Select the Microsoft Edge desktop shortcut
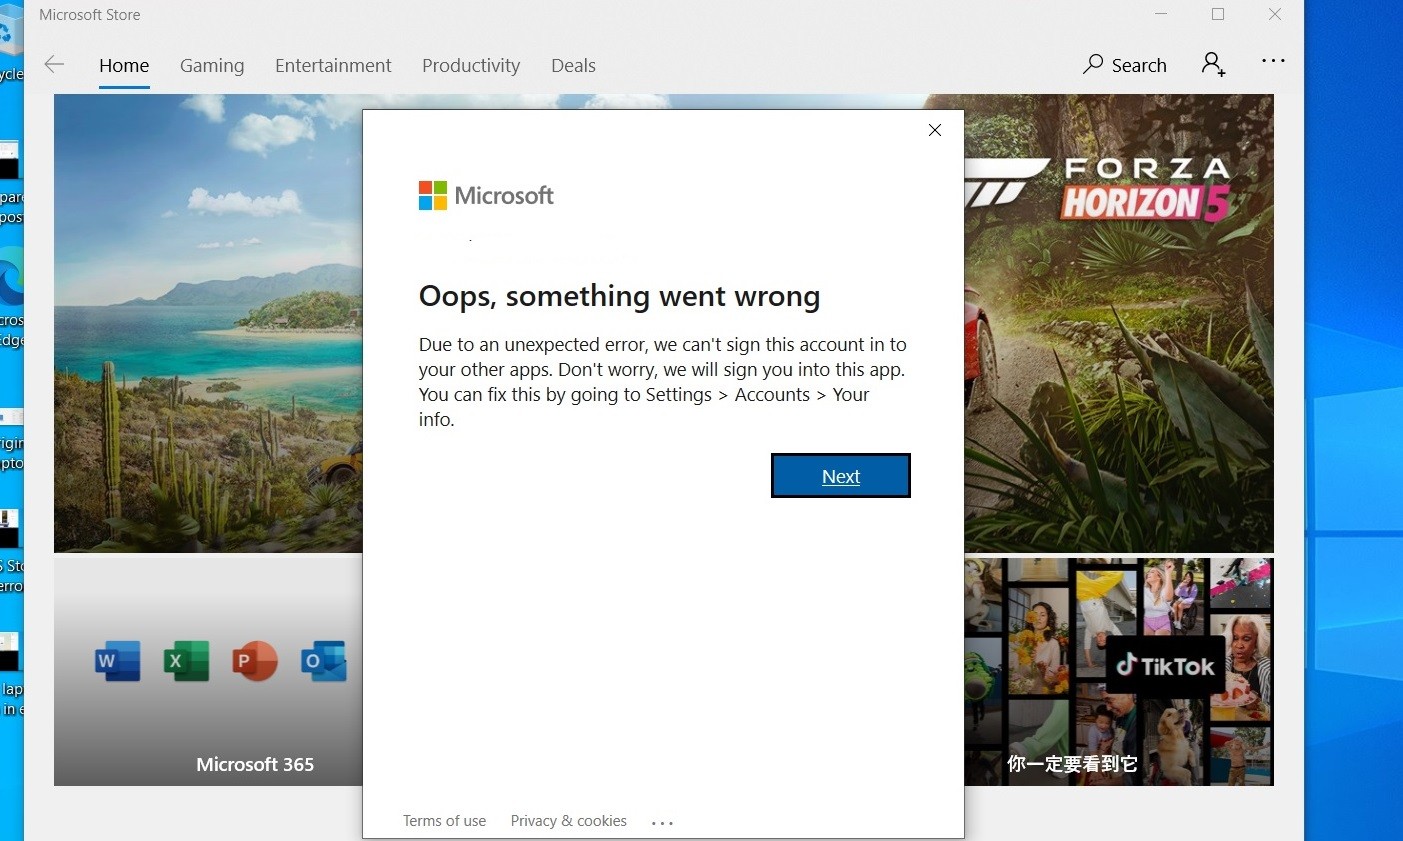This screenshot has width=1403, height=841. 11,300
